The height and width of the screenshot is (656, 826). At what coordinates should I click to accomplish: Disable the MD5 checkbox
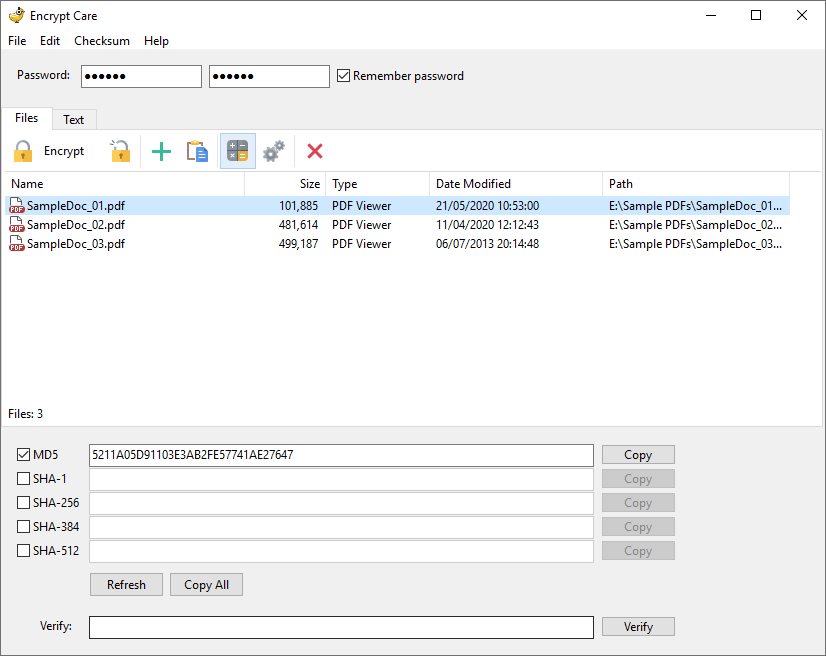[x=23, y=454]
